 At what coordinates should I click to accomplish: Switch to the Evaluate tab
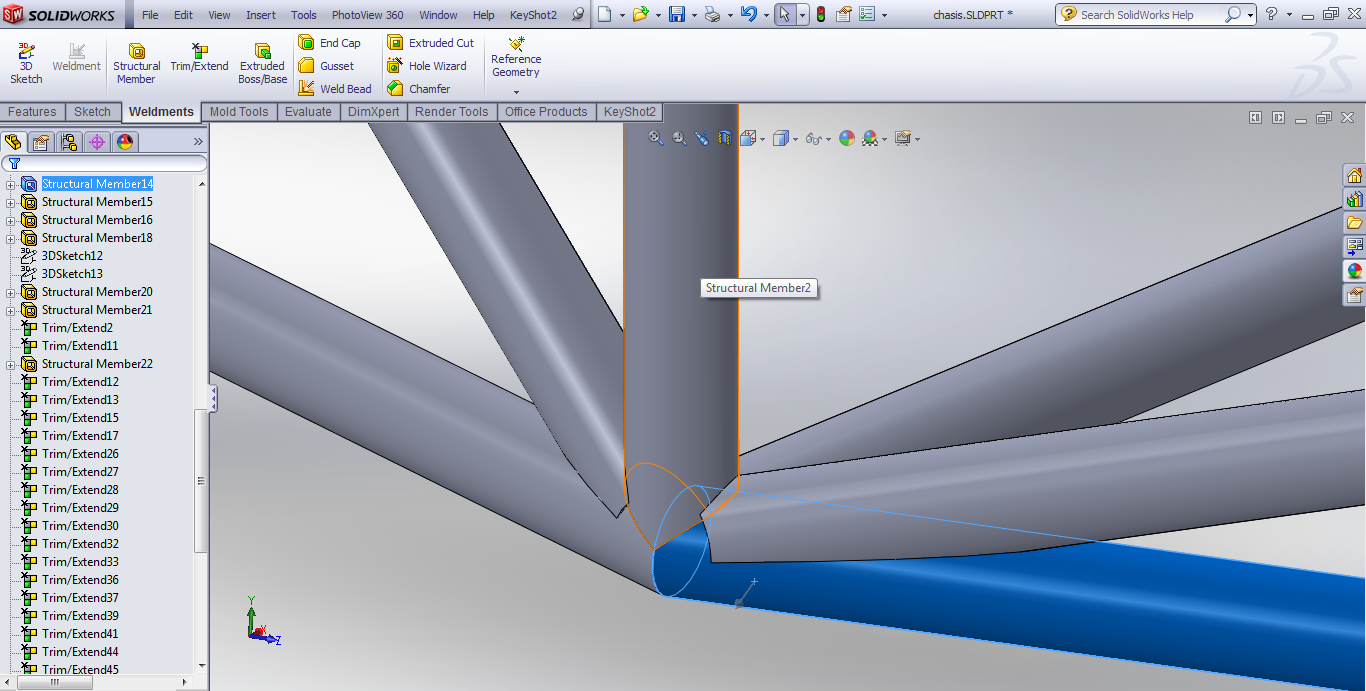308,112
